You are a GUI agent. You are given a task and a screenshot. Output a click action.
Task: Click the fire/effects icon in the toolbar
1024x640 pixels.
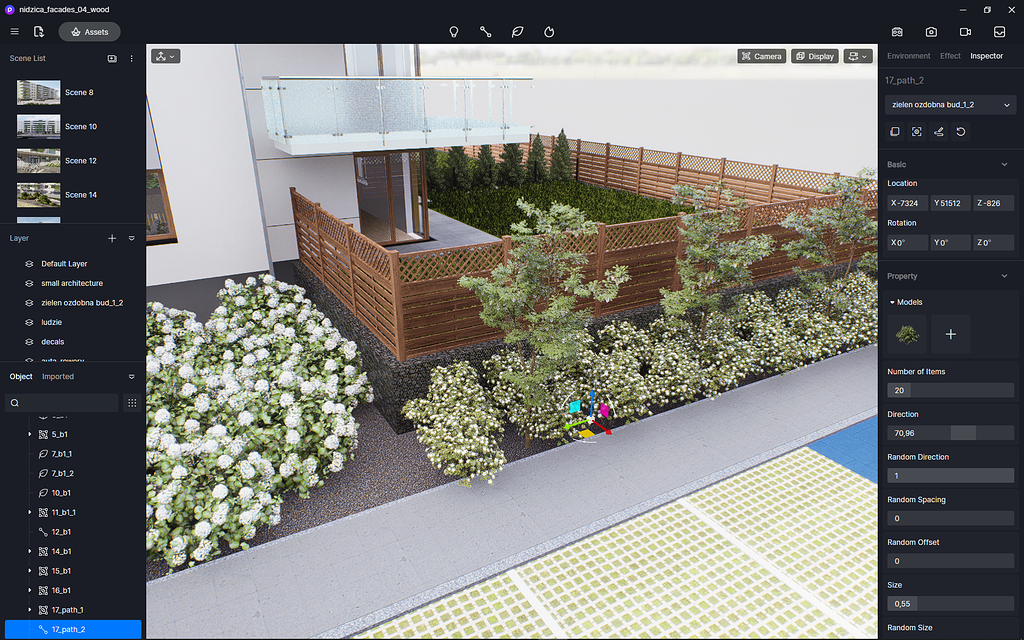coord(549,32)
